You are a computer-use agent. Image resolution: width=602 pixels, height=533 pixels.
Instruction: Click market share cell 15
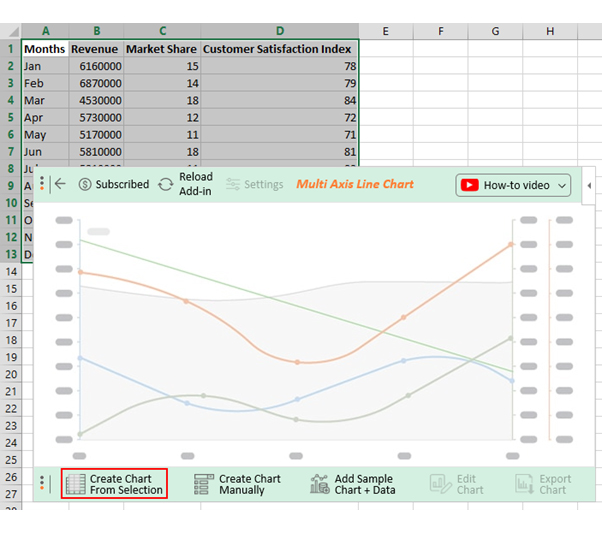tap(162, 66)
